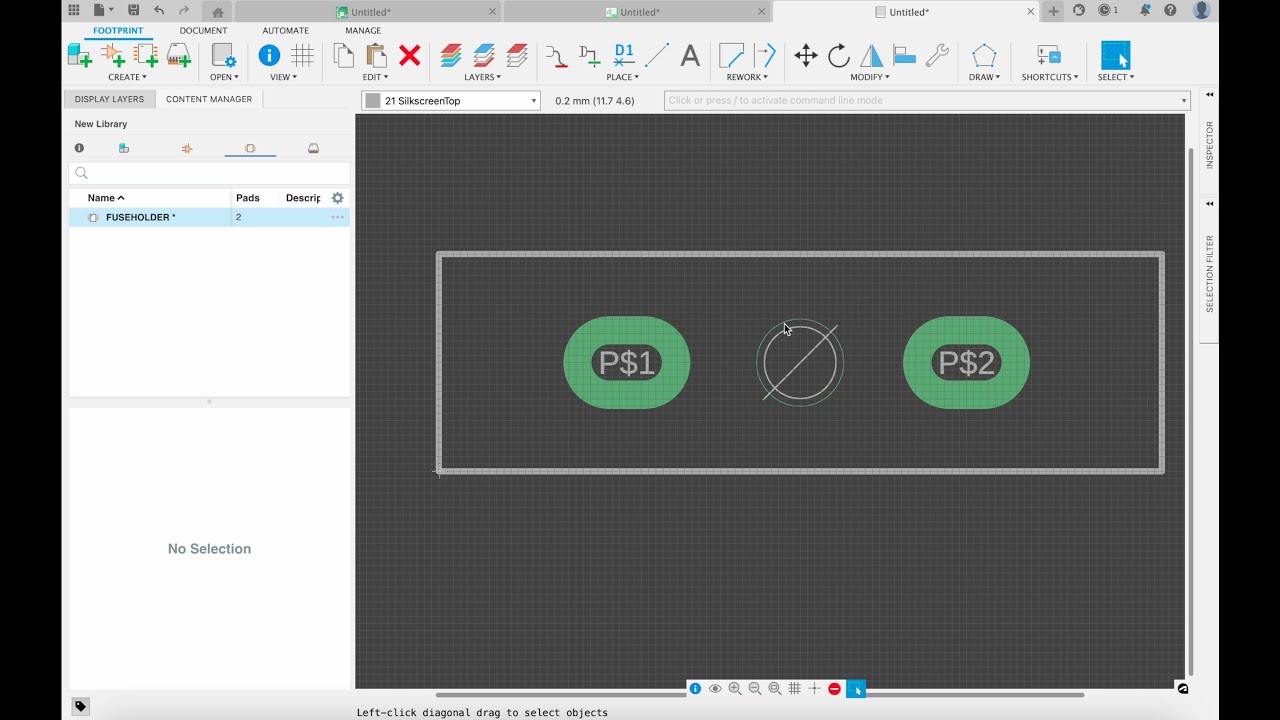Open the library settings book icon
This screenshot has height=720, width=1280.
pos(224,56)
